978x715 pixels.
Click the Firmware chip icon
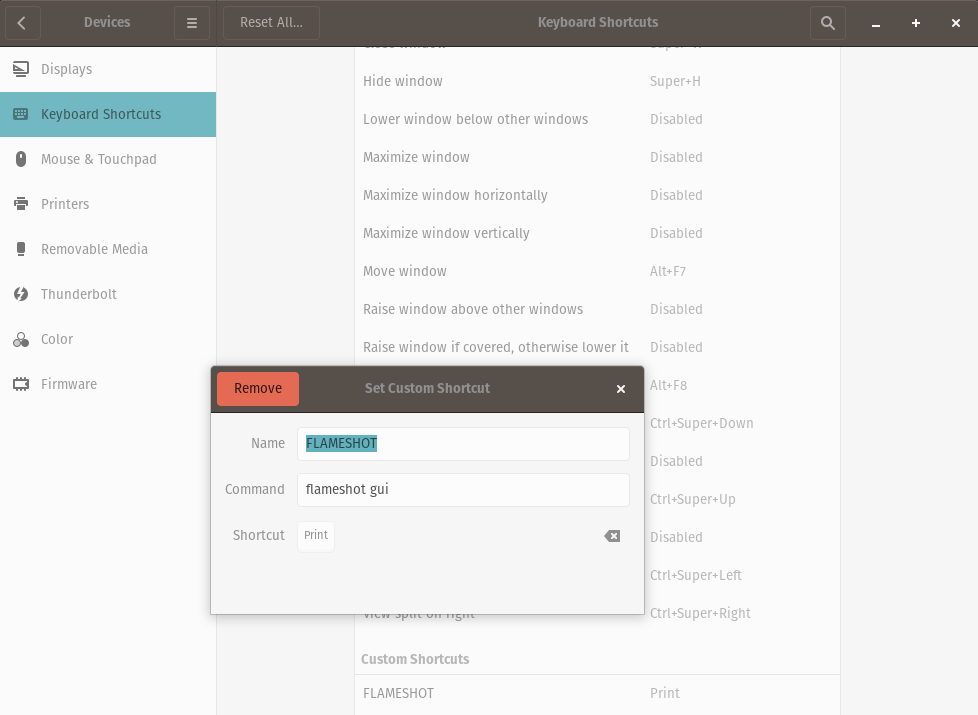point(21,384)
